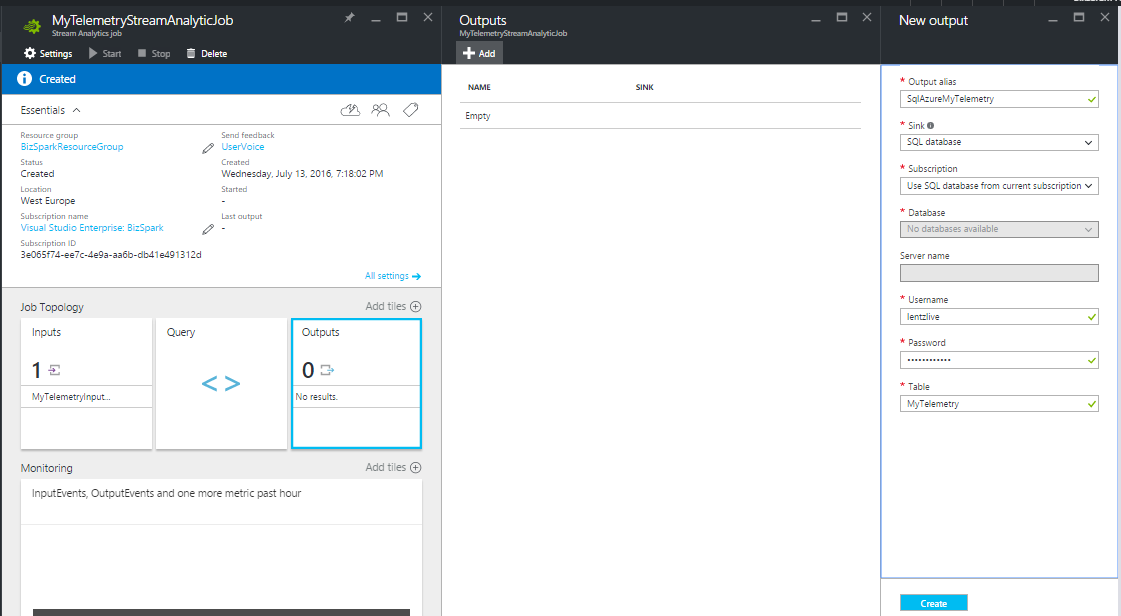Open the BizSparkResourceGroup link

click(x=72, y=147)
